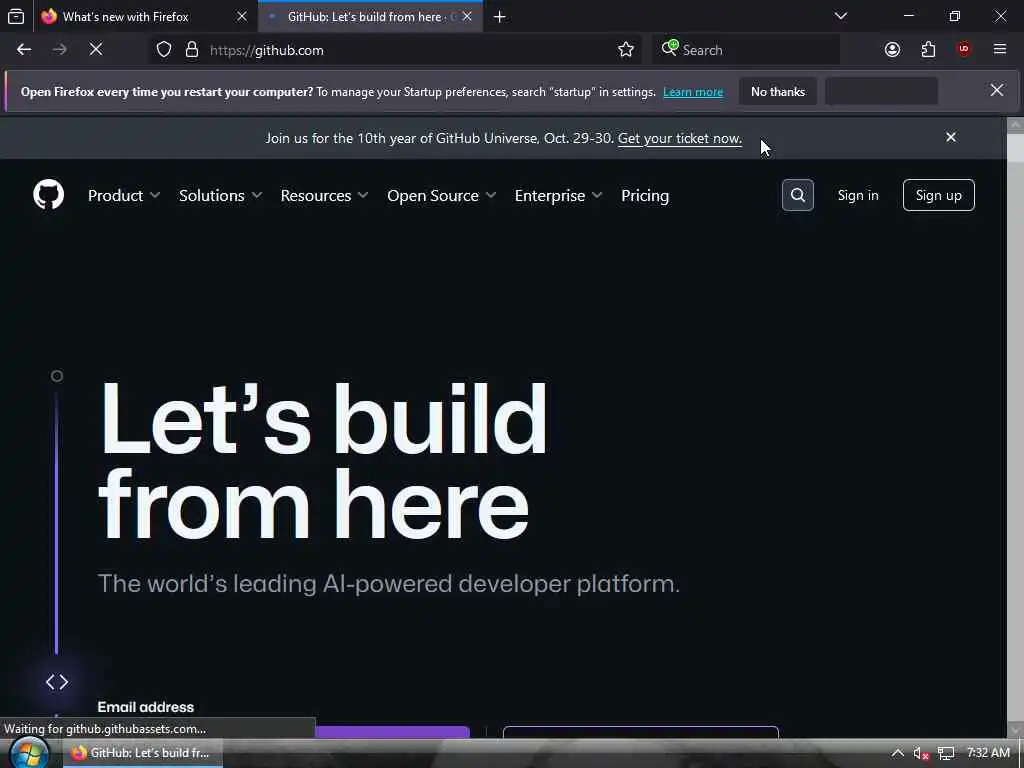Open GitHub site search magnifier button
The height and width of the screenshot is (768, 1024).
797,195
